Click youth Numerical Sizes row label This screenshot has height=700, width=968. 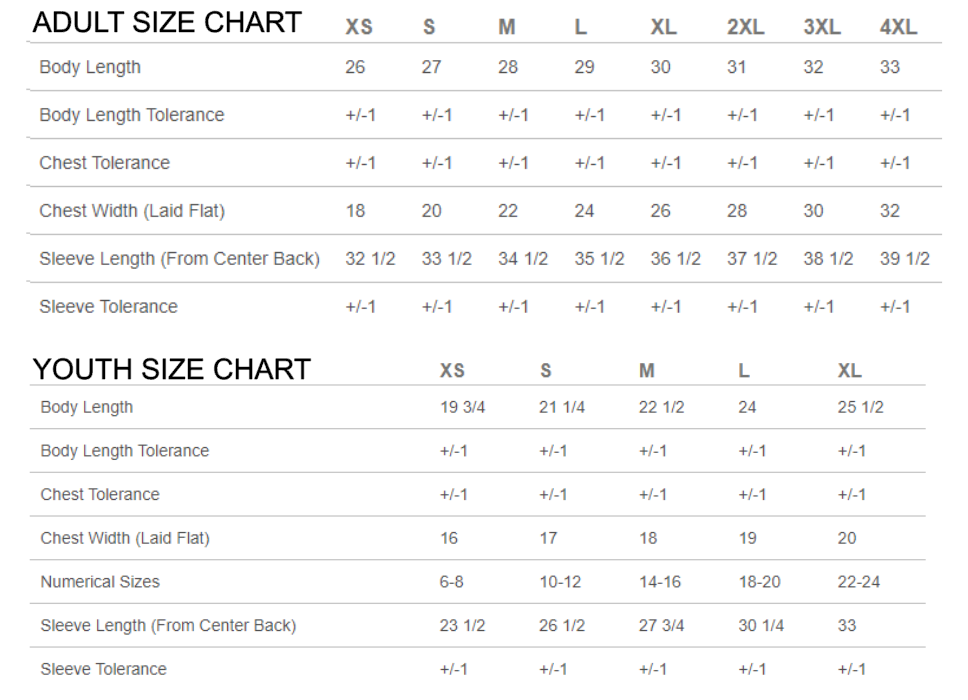[x=100, y=582]
